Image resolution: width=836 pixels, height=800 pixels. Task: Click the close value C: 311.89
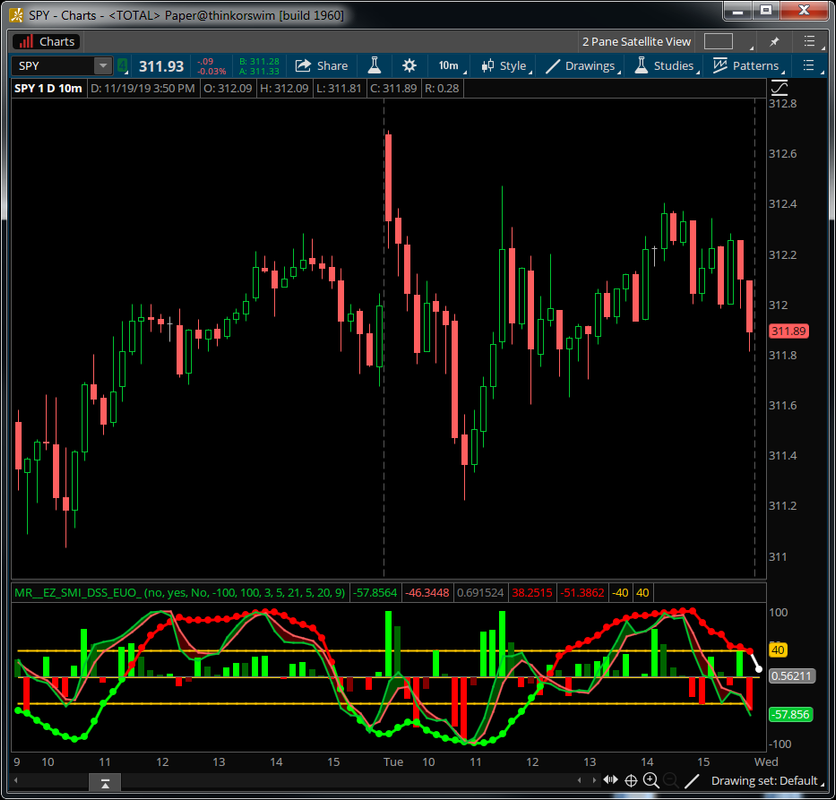click(x=393, y=88)
